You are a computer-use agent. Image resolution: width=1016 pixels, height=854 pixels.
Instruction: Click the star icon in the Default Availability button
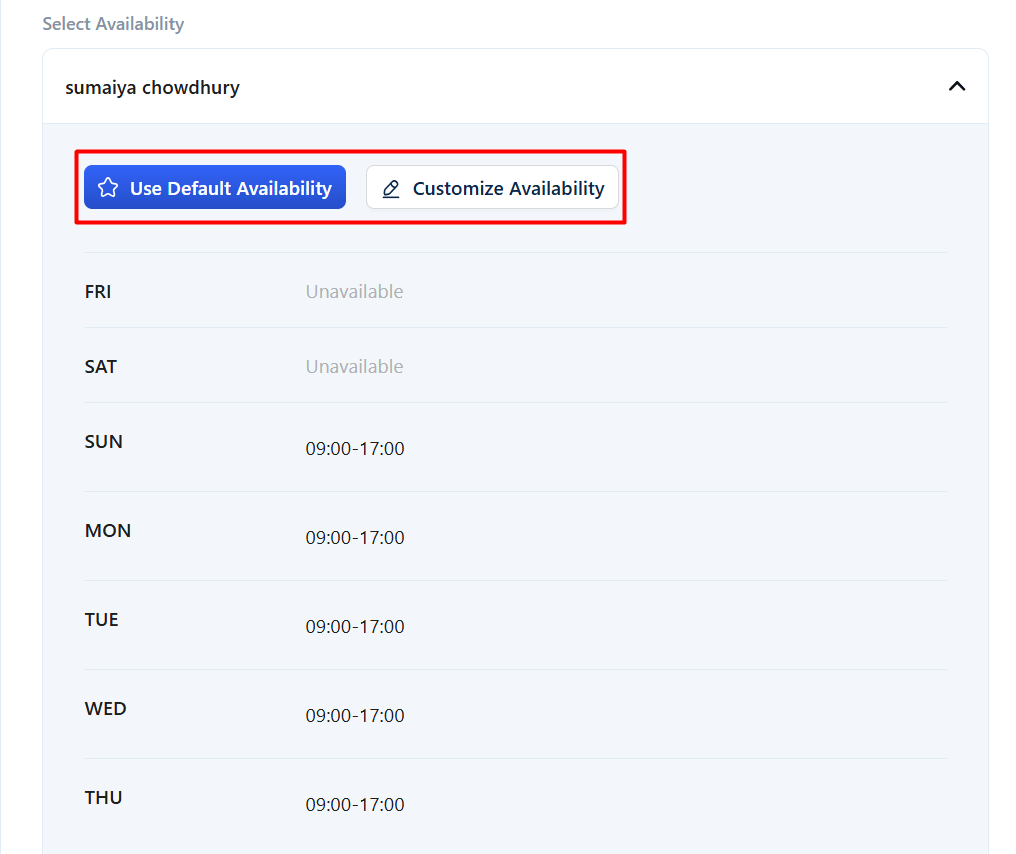pyautogui.click(x=108, y=188)
